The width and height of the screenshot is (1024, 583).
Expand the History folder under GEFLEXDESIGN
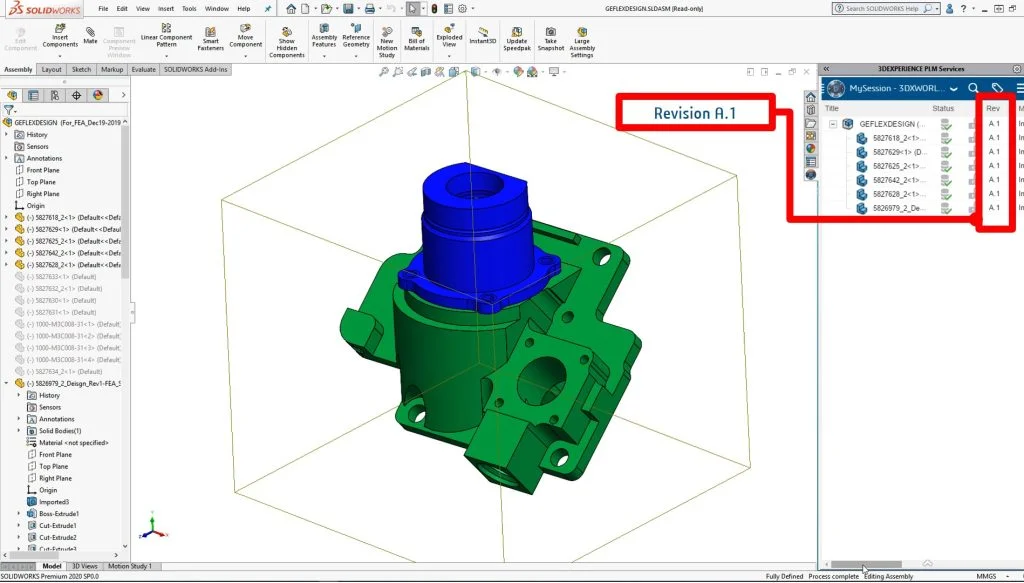(x=7, y=134)
